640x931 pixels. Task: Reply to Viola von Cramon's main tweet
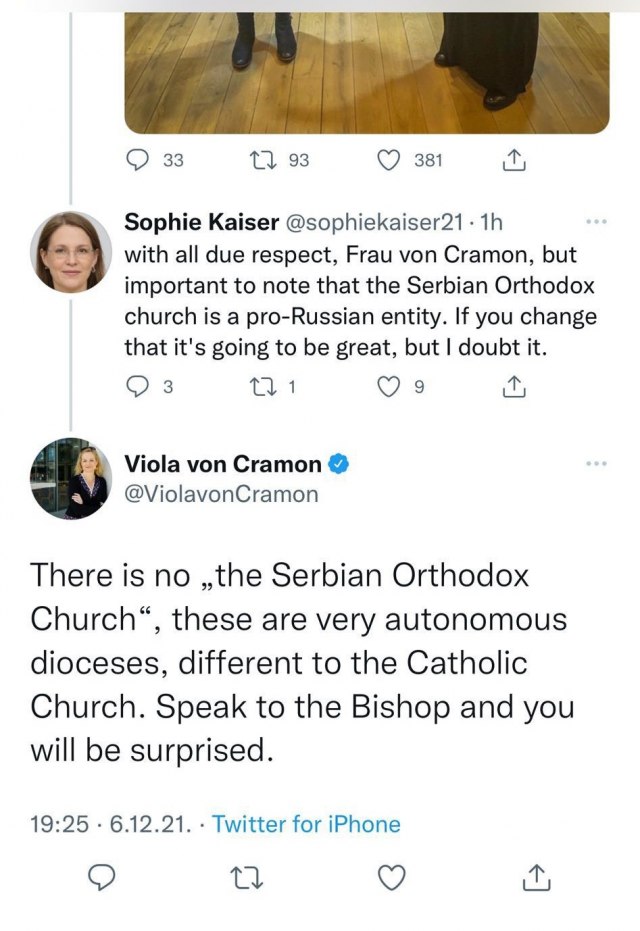coord(100,877)
